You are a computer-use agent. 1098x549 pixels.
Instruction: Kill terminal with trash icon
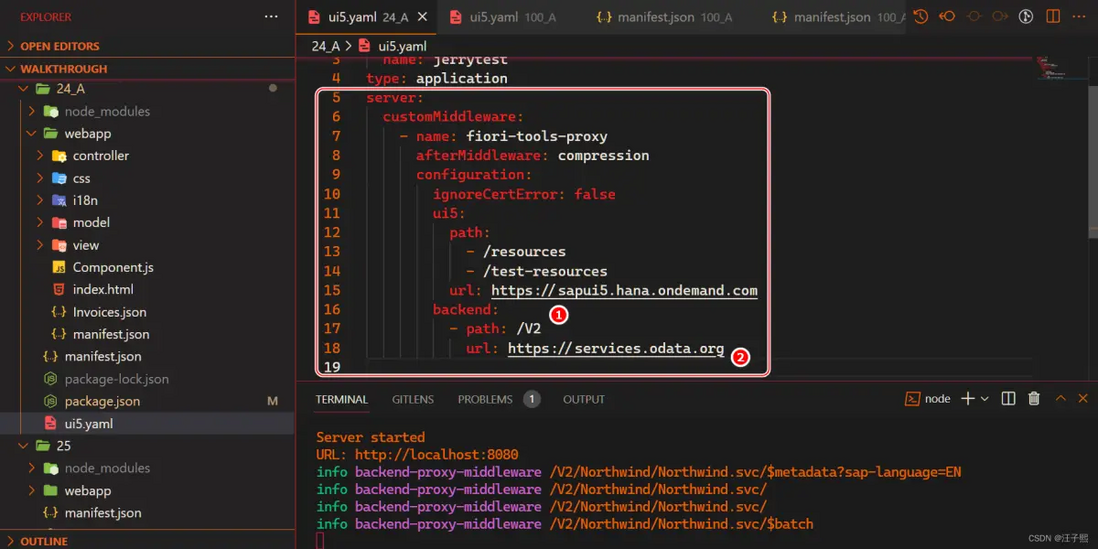[x=1034, y=398]
